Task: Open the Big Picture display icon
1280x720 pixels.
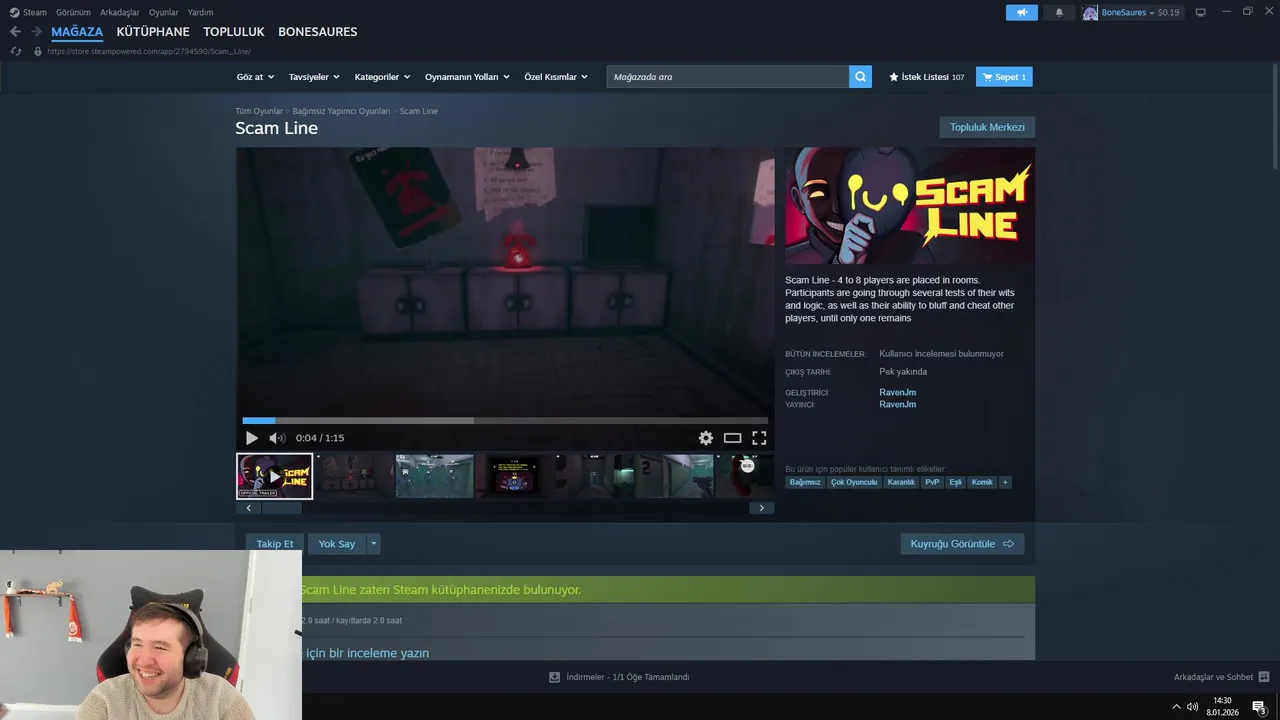Action: 1200,12
